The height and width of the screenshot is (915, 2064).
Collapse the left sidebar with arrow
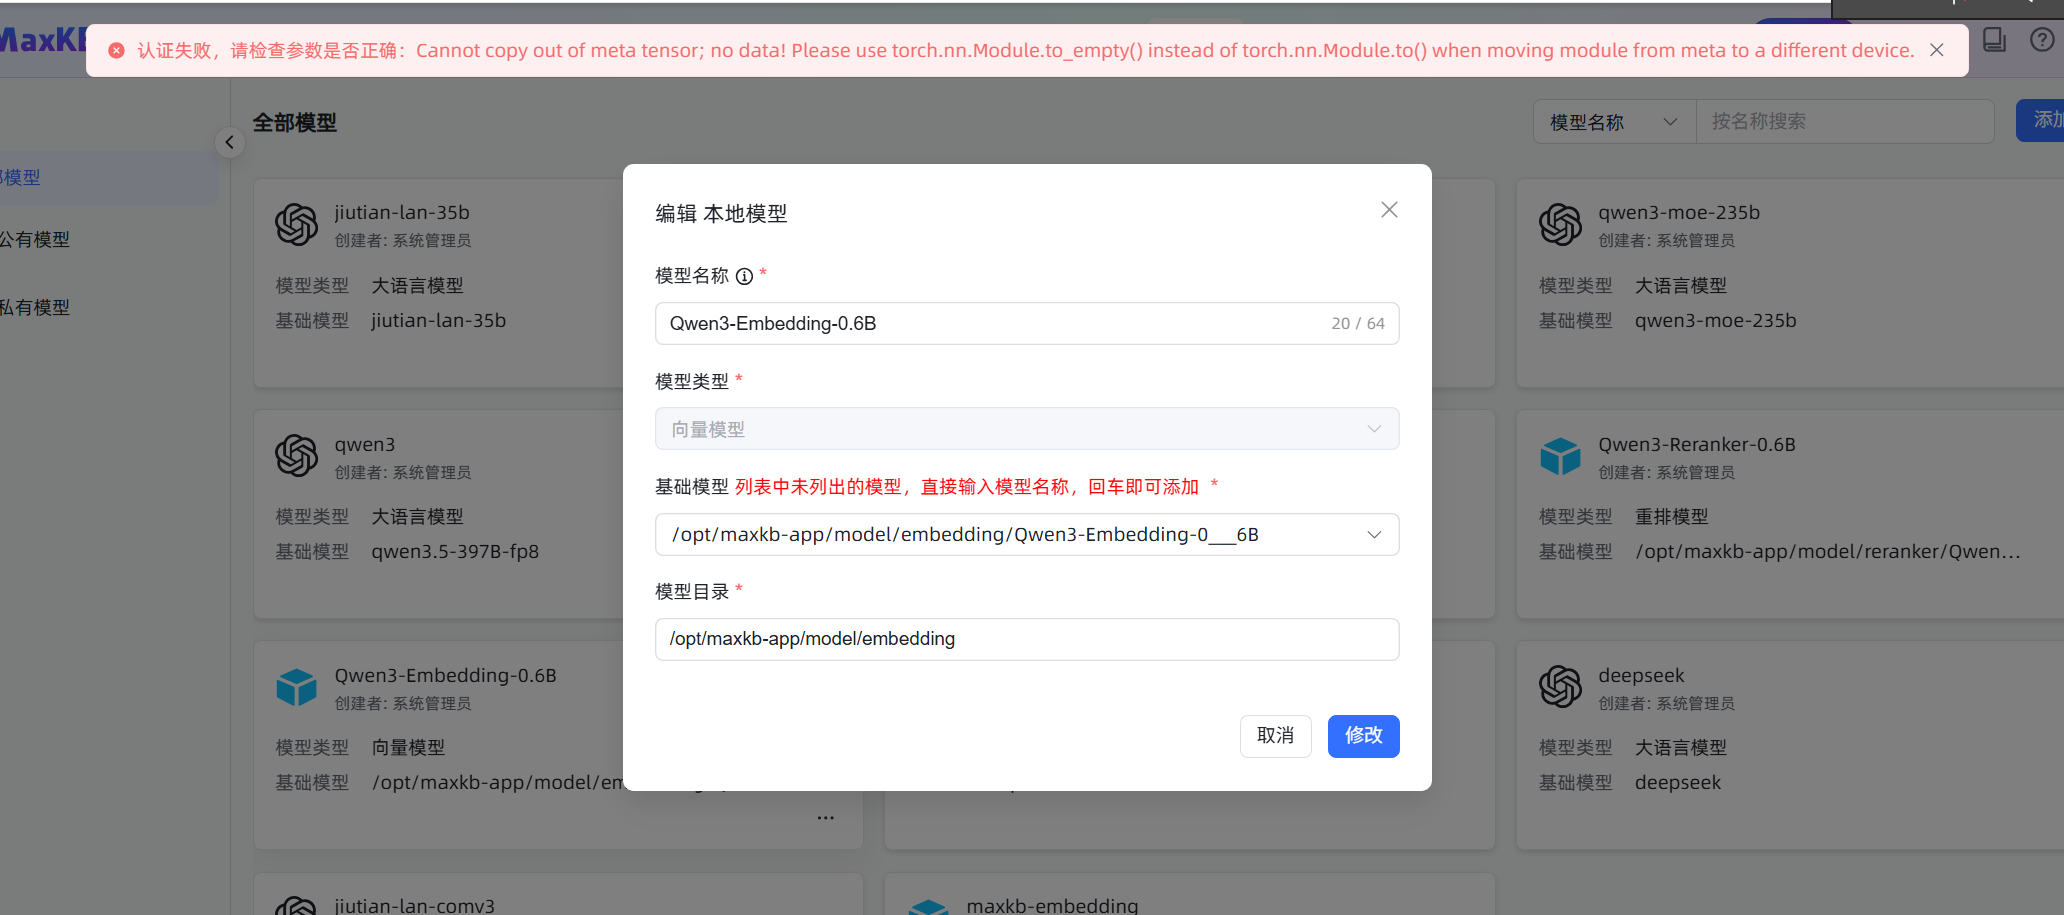(x=230, y=142)
